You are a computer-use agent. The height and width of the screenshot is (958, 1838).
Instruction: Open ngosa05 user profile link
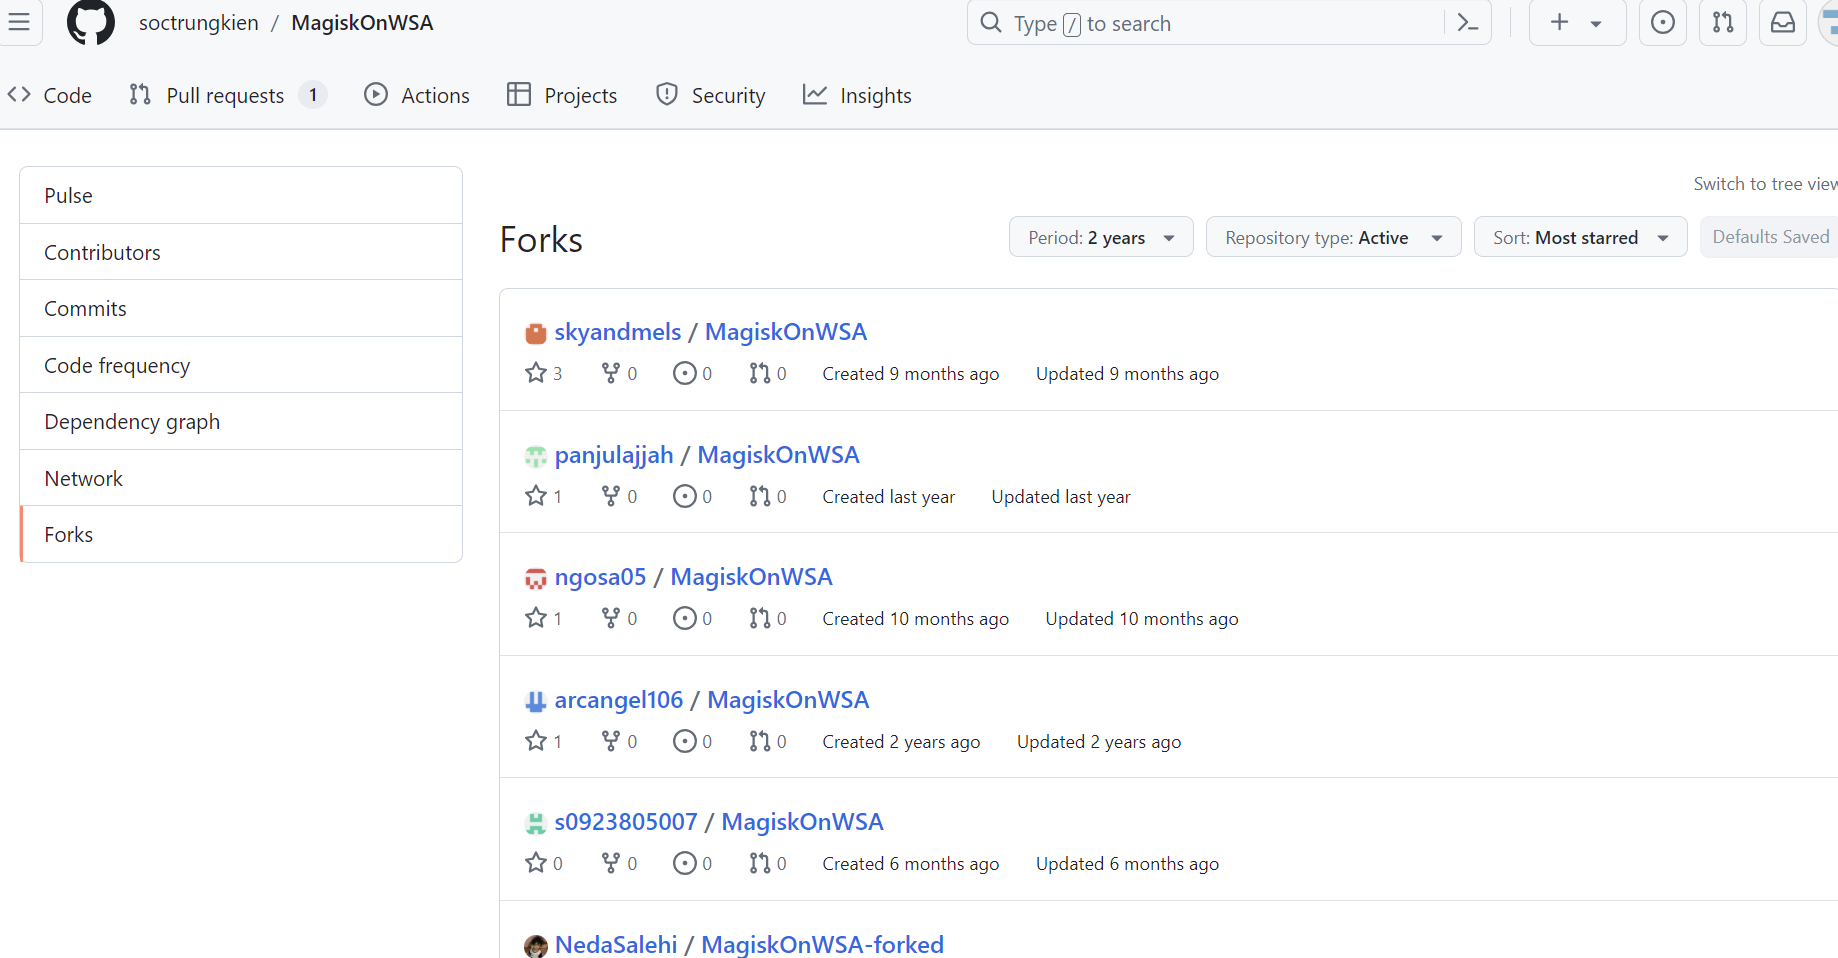(600, 577)
